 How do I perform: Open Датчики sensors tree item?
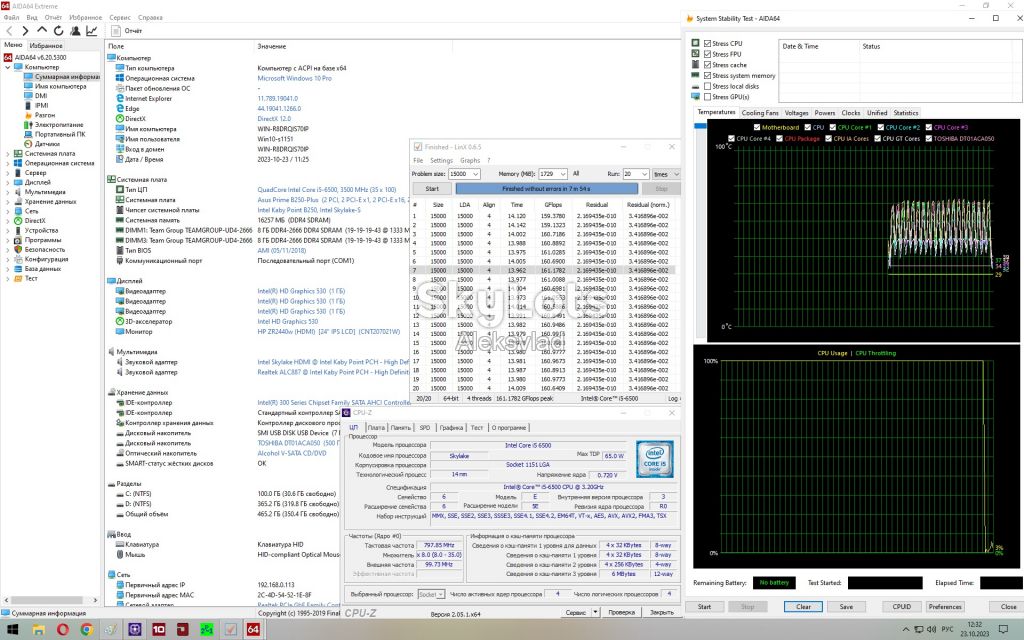[x=47, y=144]
